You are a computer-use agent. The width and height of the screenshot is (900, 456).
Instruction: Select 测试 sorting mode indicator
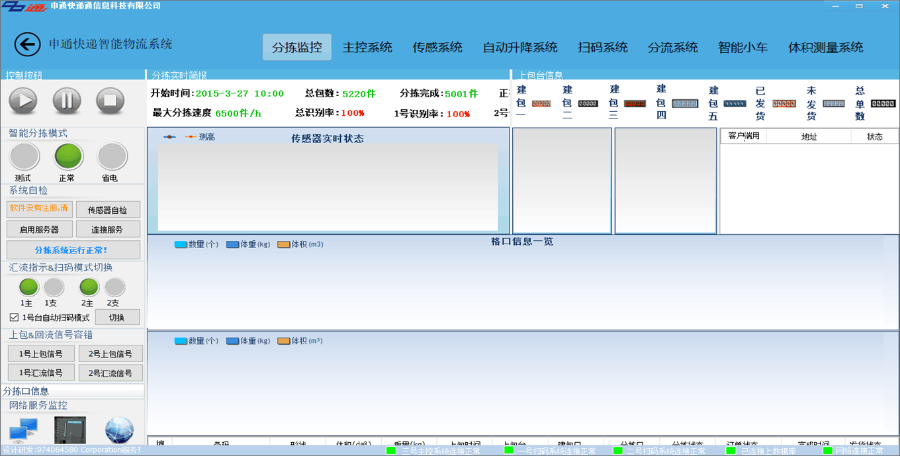tap(24, 157)
